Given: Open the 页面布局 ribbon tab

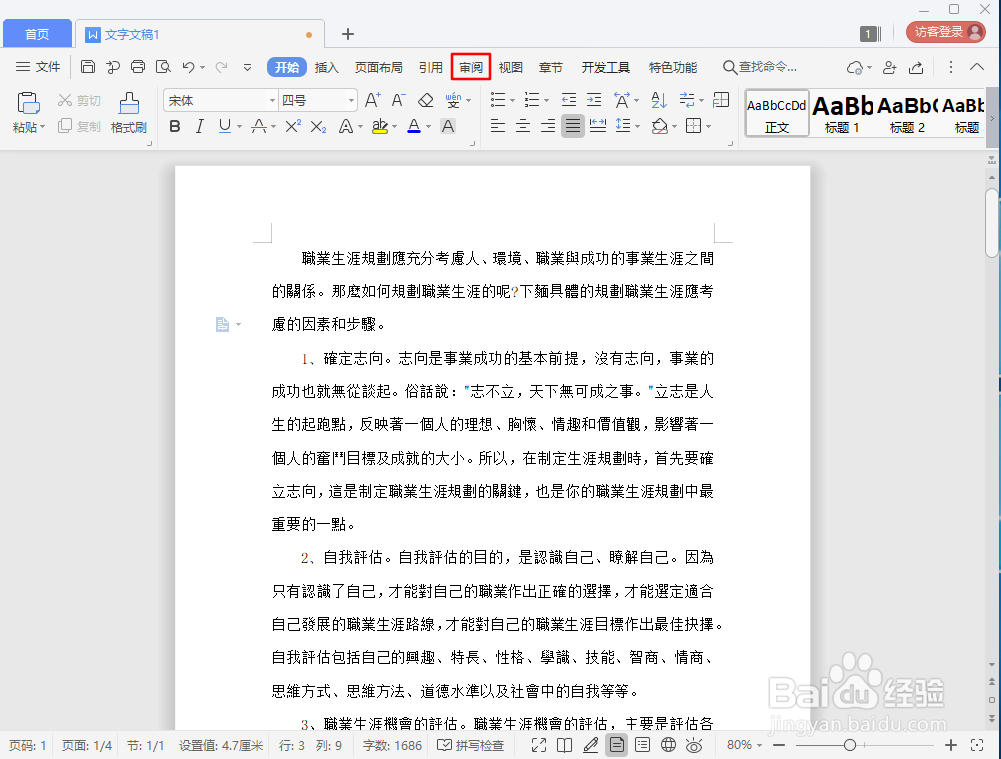Looking at the screenshot, I should coord(379,67).
